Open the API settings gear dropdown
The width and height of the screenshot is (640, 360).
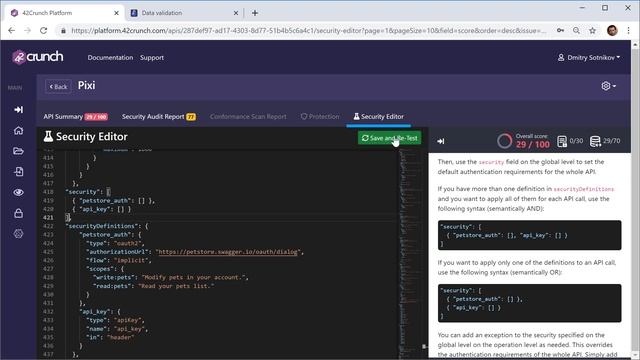pos(608,86)
